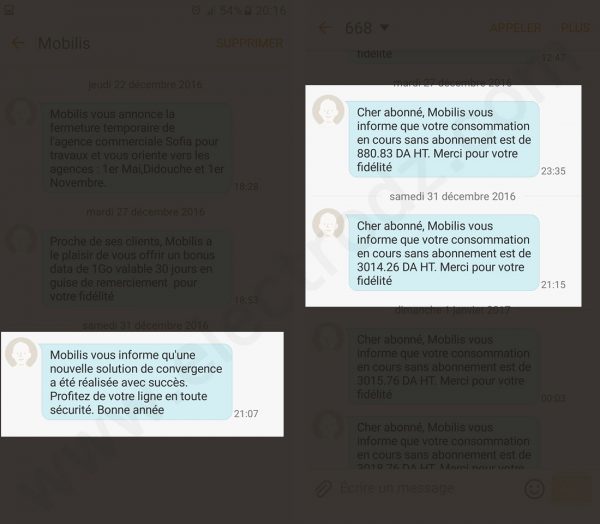The width and height of the screenshot is (600, 524).
Task: Tap avatar beside the 3015.76 DA message
Action: (328, 338)
